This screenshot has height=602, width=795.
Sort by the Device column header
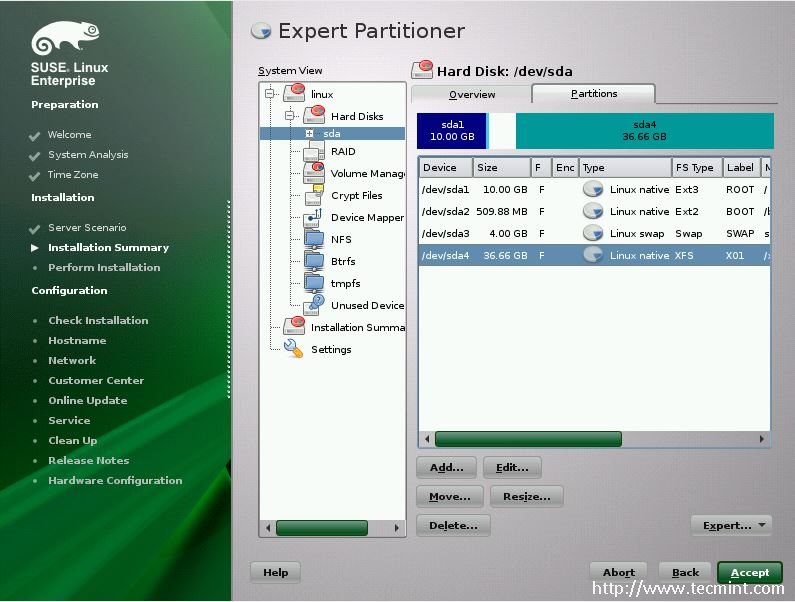point(446,167)
